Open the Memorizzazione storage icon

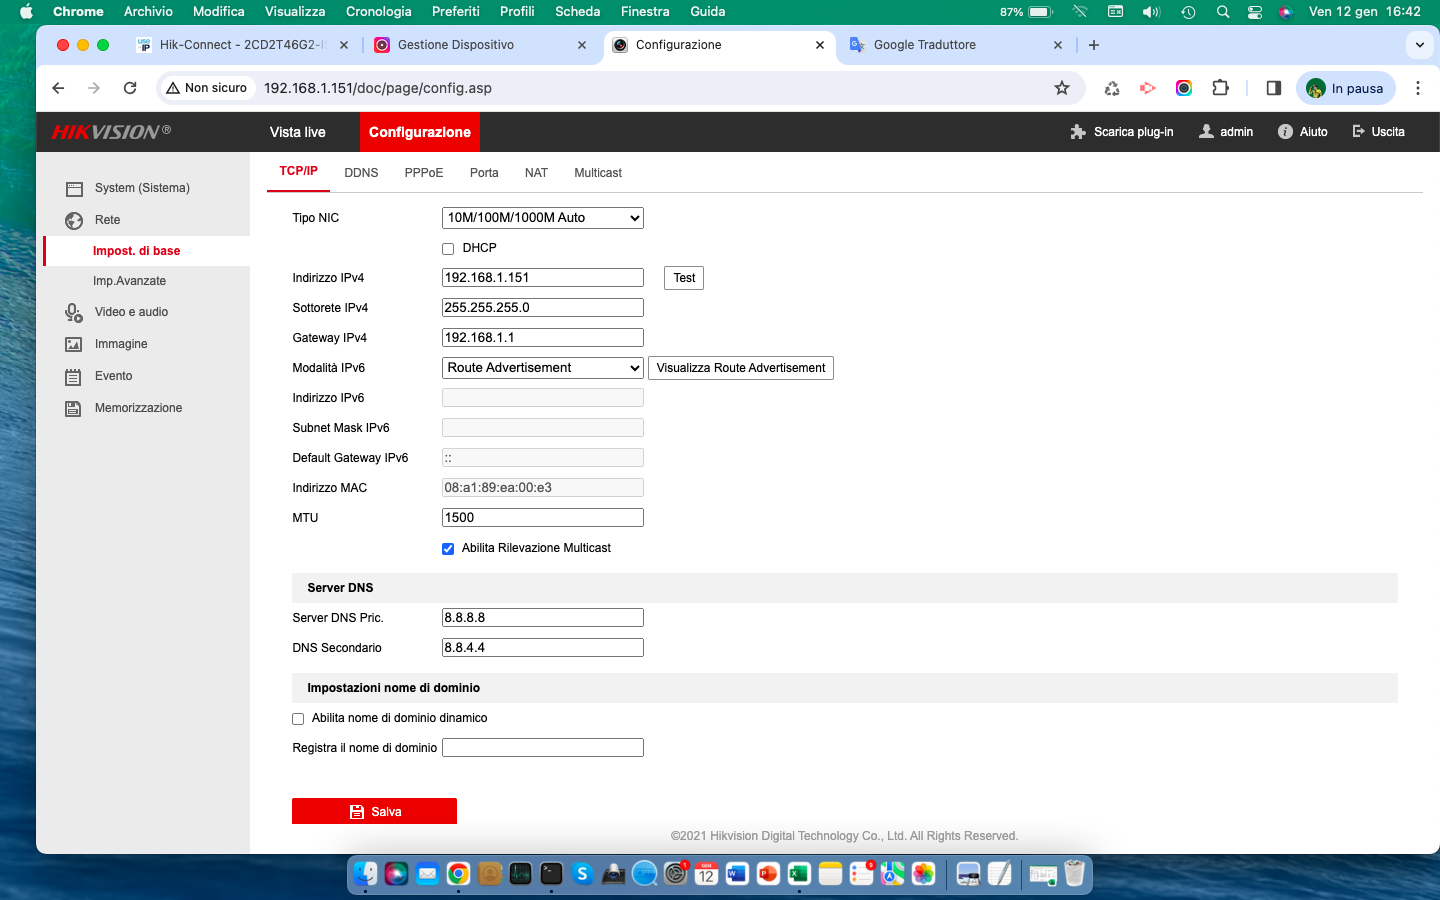click(x=74, y=409)
